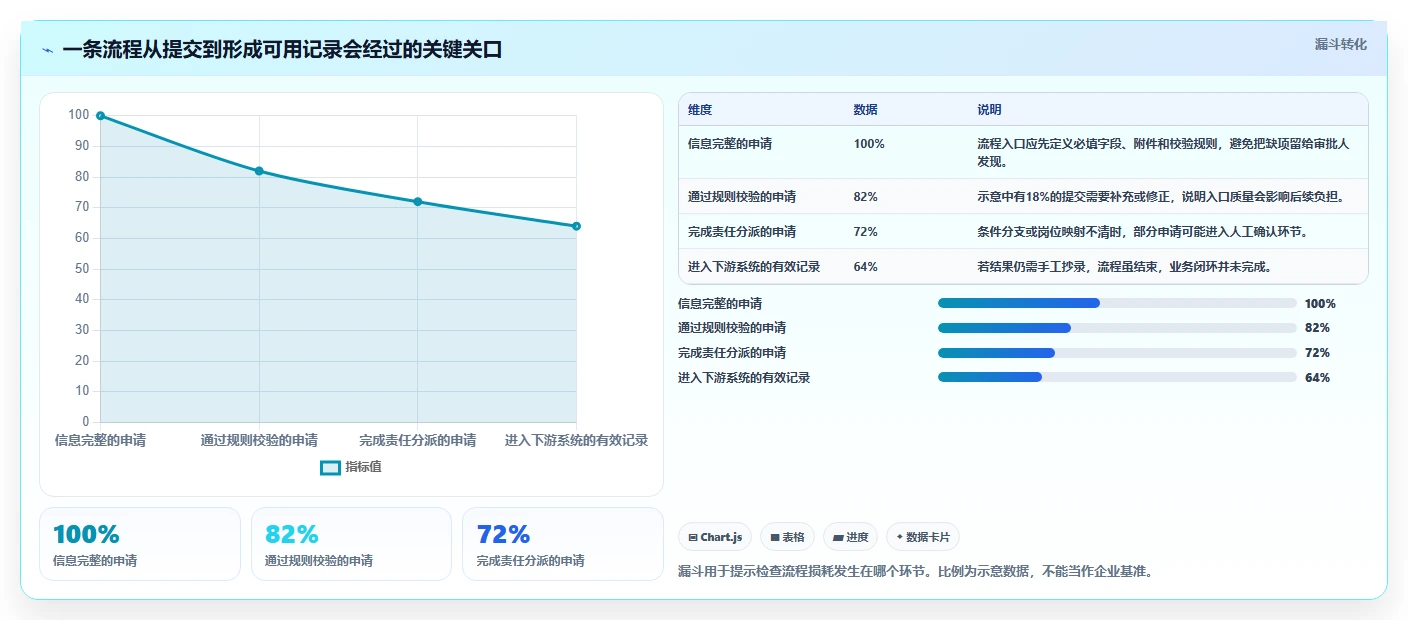The width and height of the screenshot is (1408, 620).
Task: Click the 100% value in the table
Action: click(869, 144)
